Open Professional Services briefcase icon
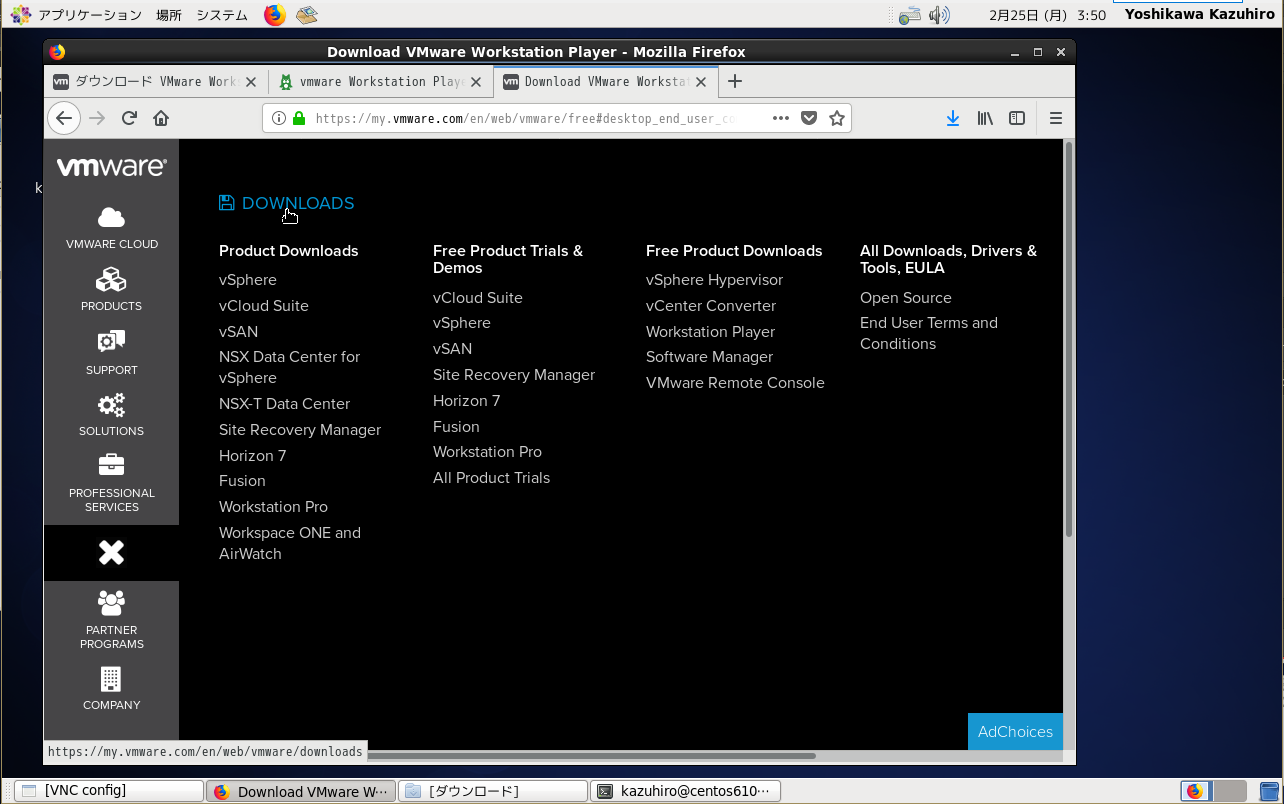Image resolution: width=1284 pixels, height=804 pixels. (111, 466)
